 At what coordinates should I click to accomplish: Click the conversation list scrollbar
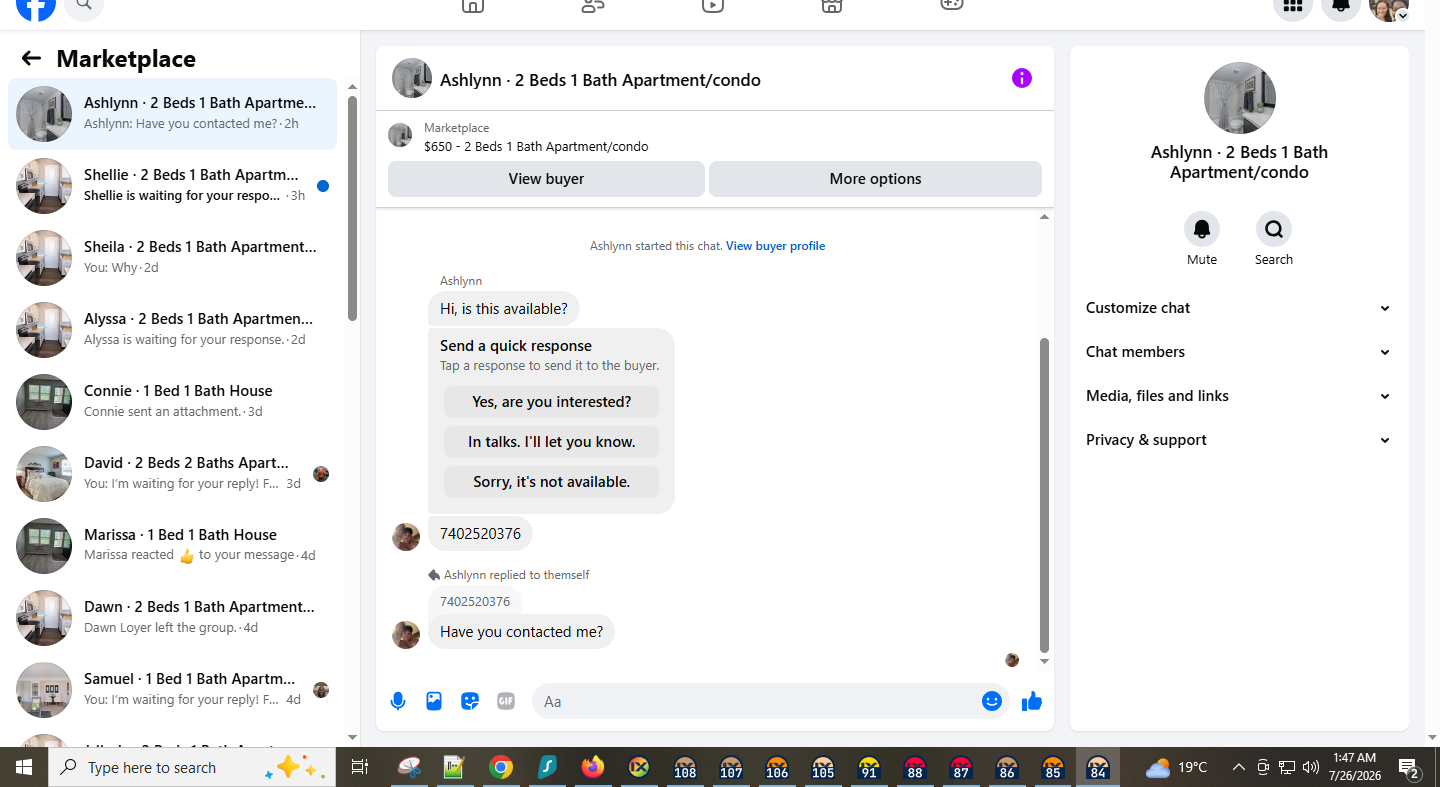[x=352, y=208]
